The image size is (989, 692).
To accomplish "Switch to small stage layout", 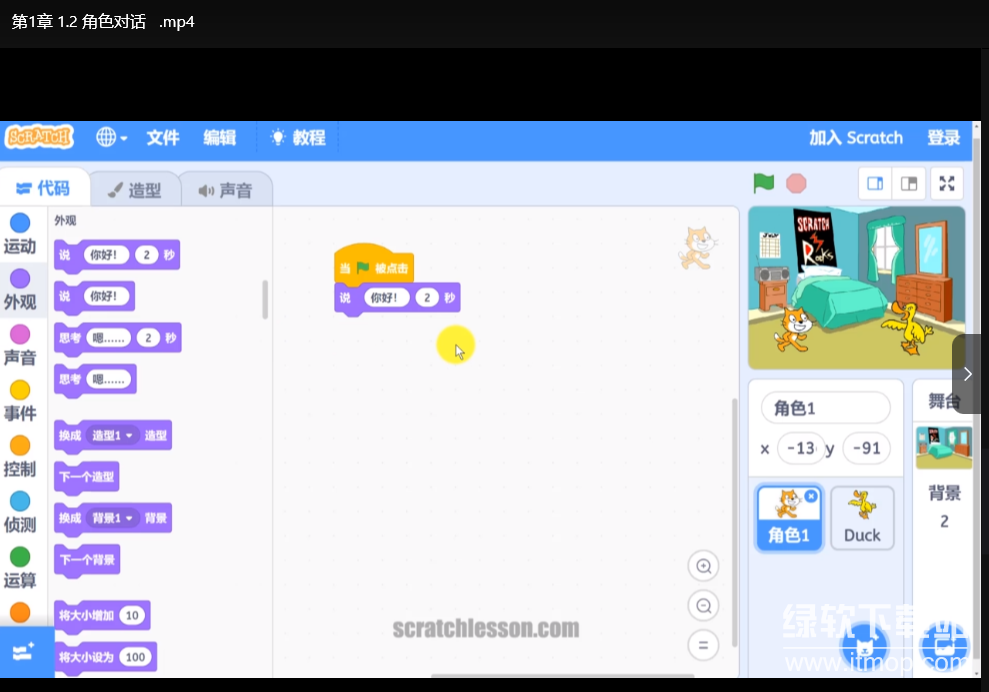I will (x=875, y=183).
